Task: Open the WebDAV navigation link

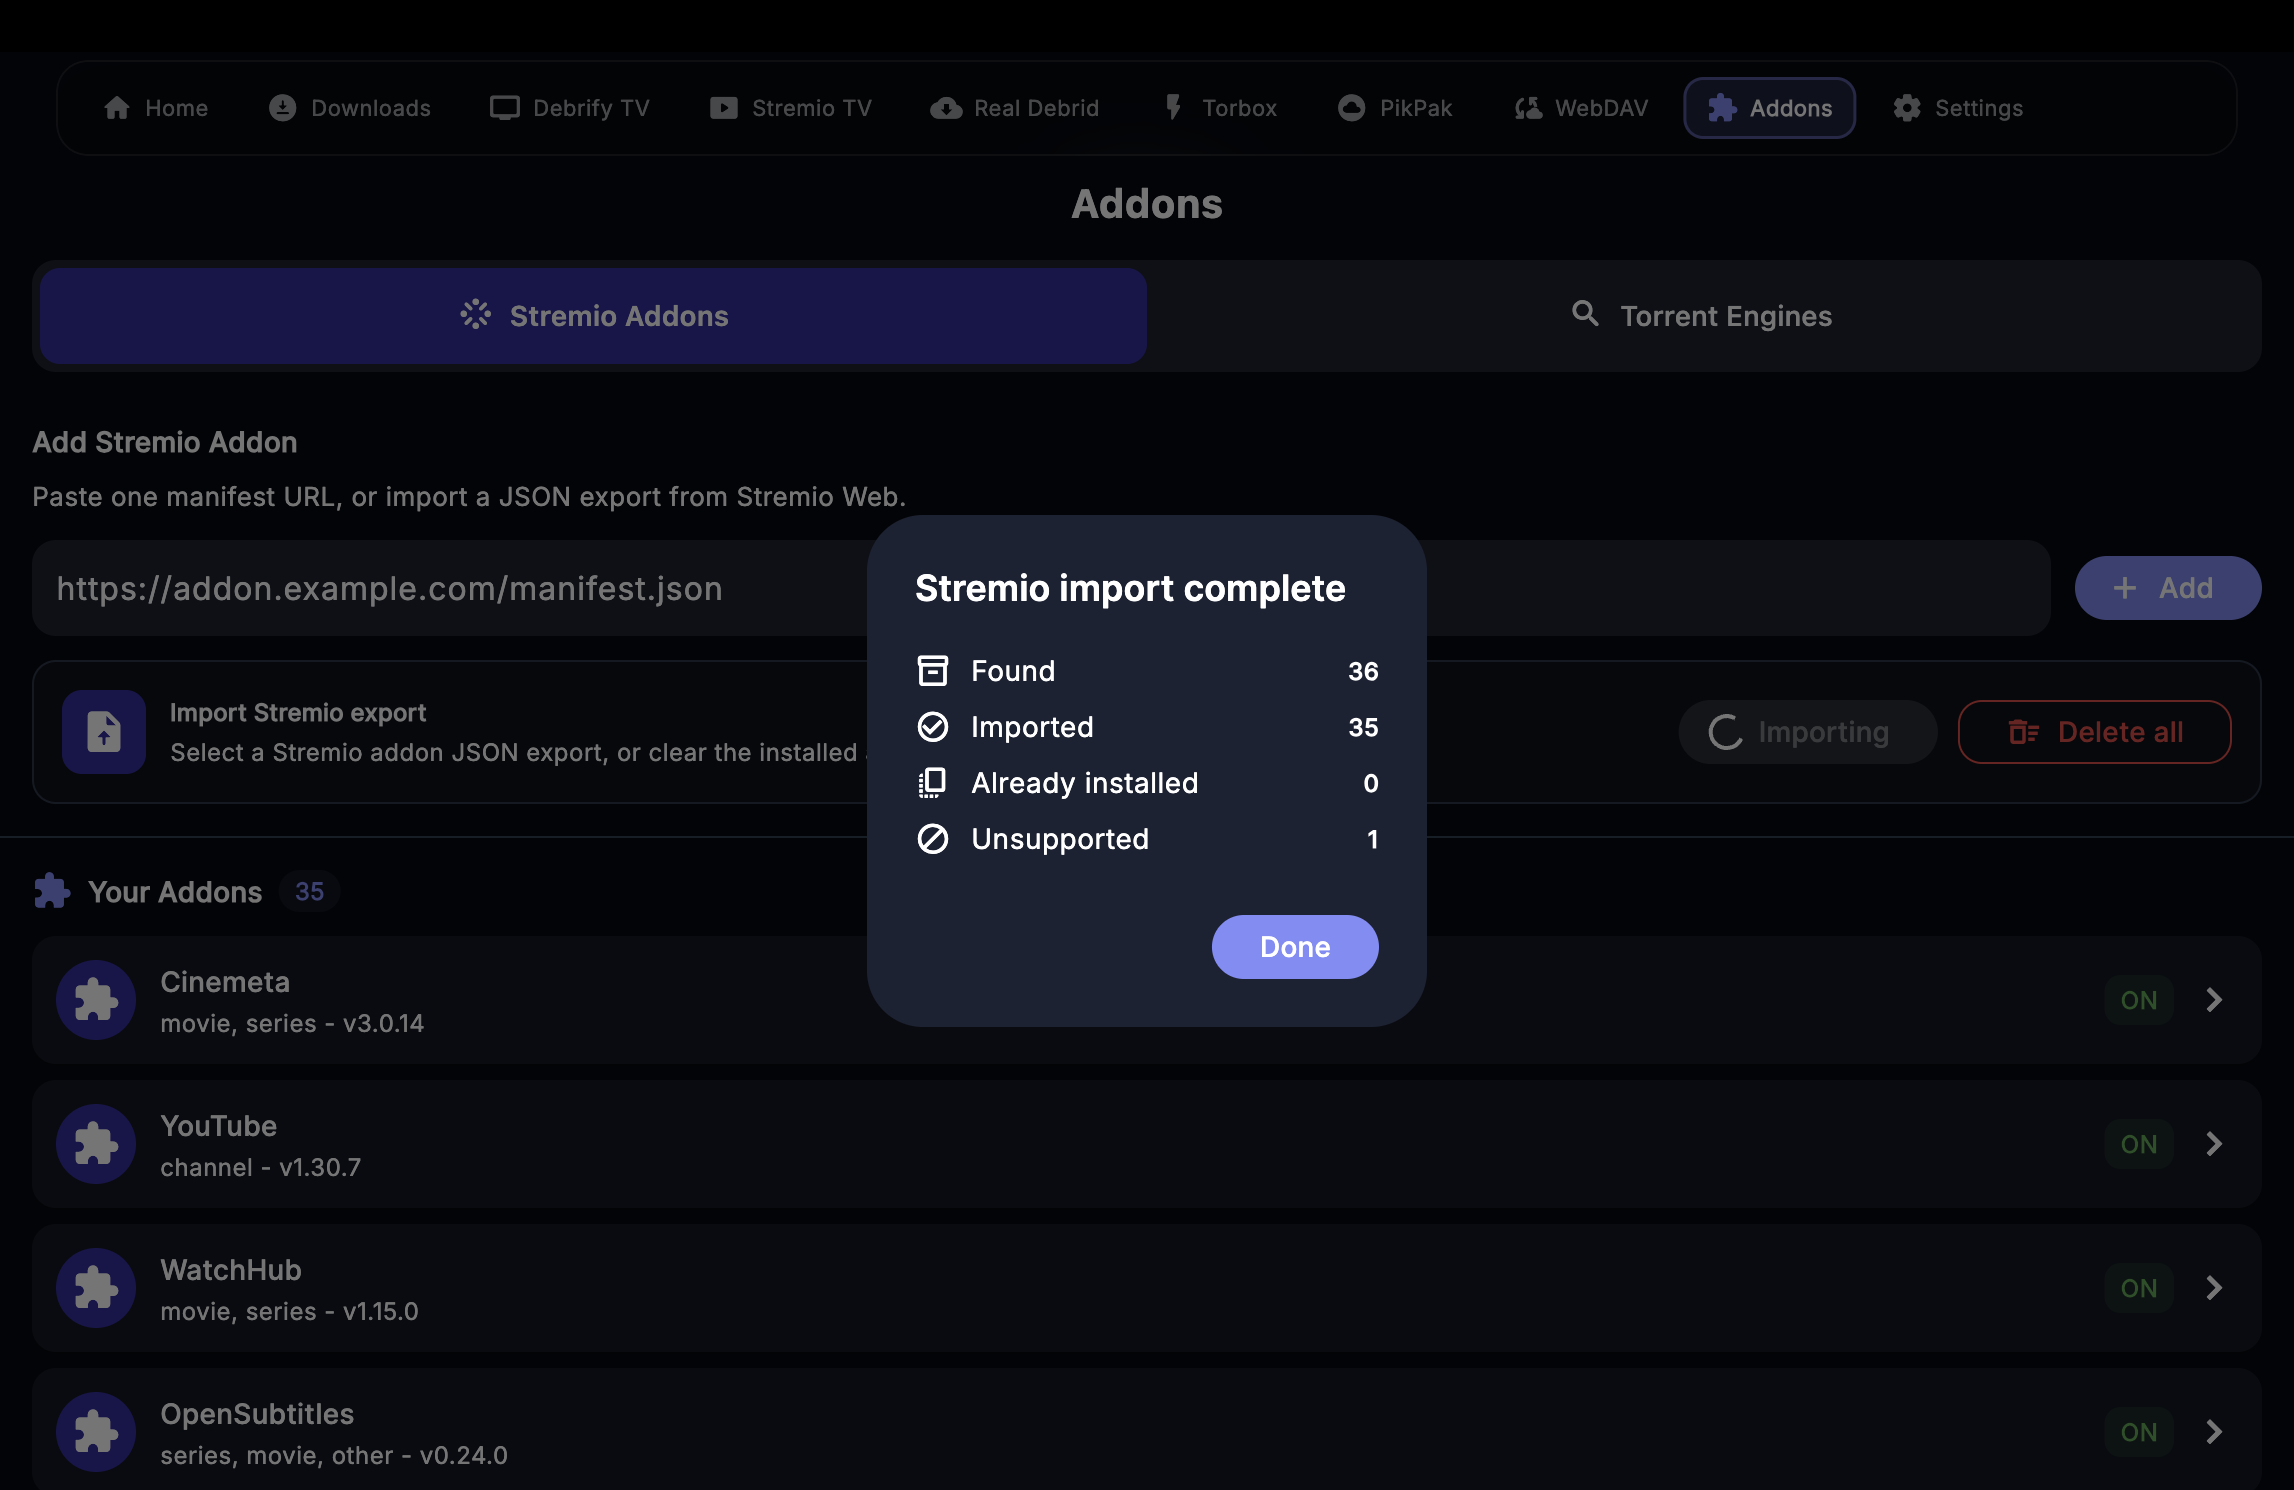Action: pyautogui.click(x=1581, y=108)
